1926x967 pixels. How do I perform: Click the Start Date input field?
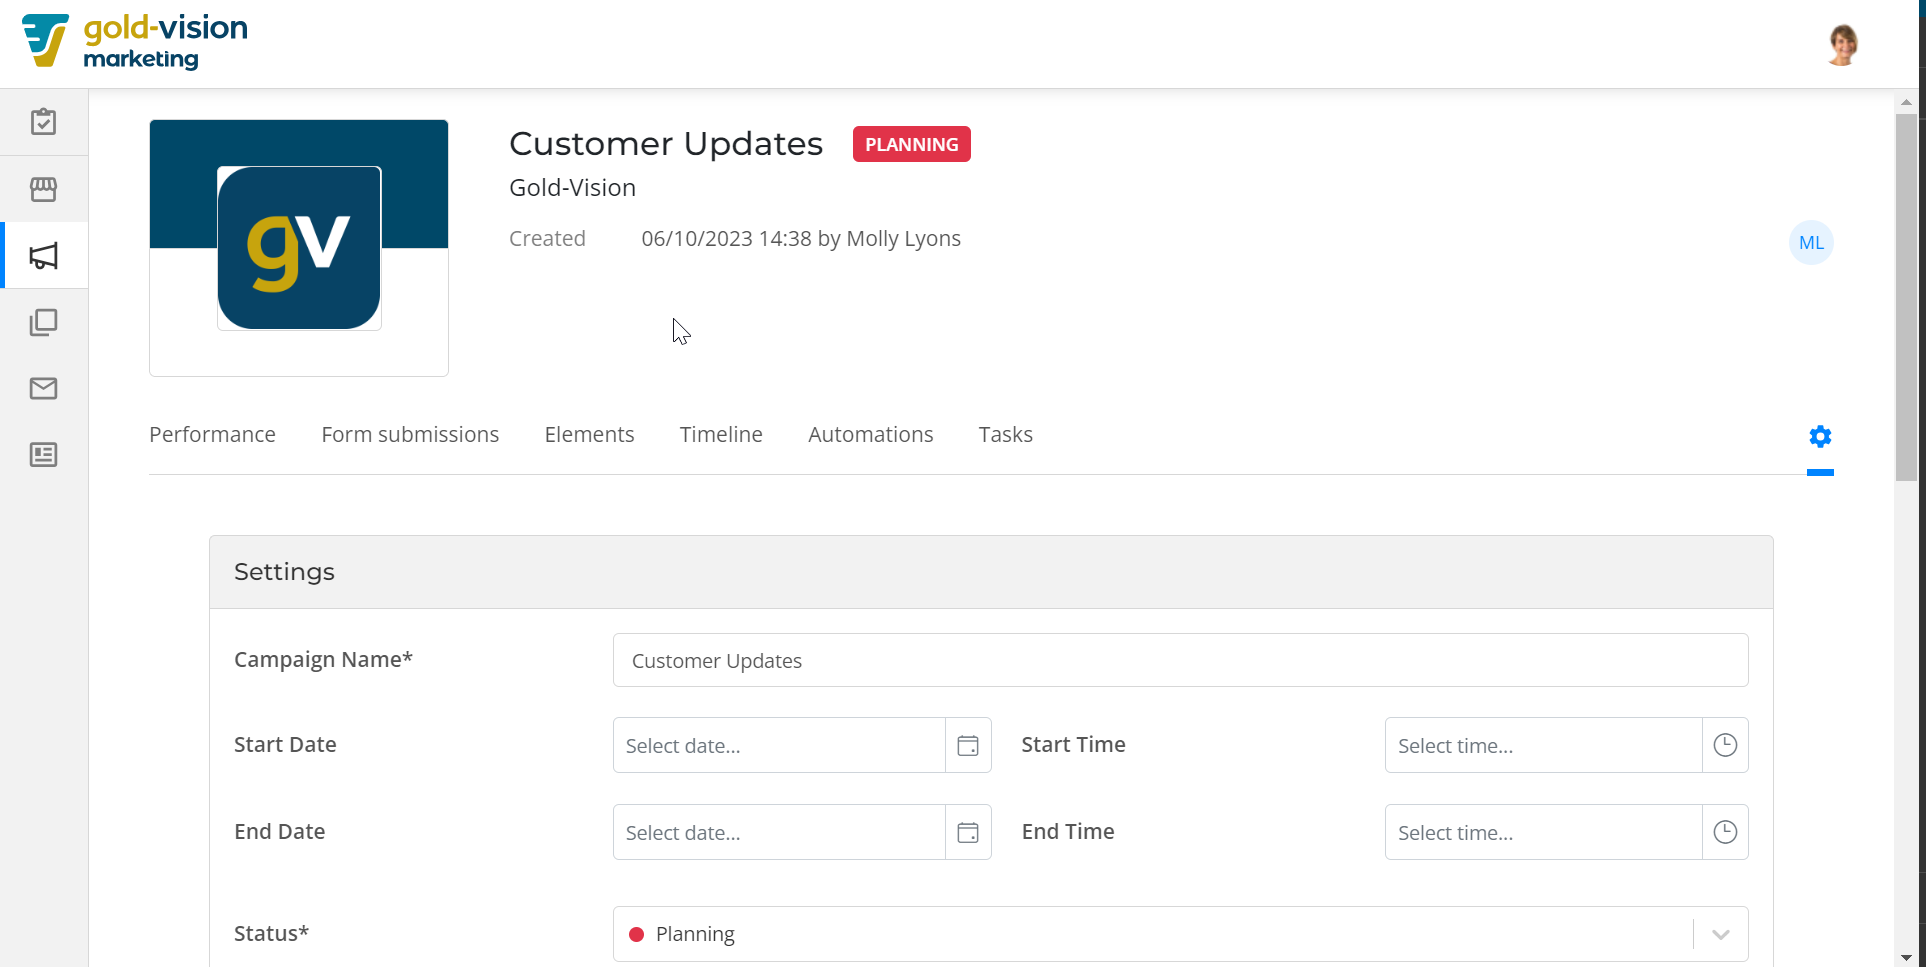pos(779,745)
